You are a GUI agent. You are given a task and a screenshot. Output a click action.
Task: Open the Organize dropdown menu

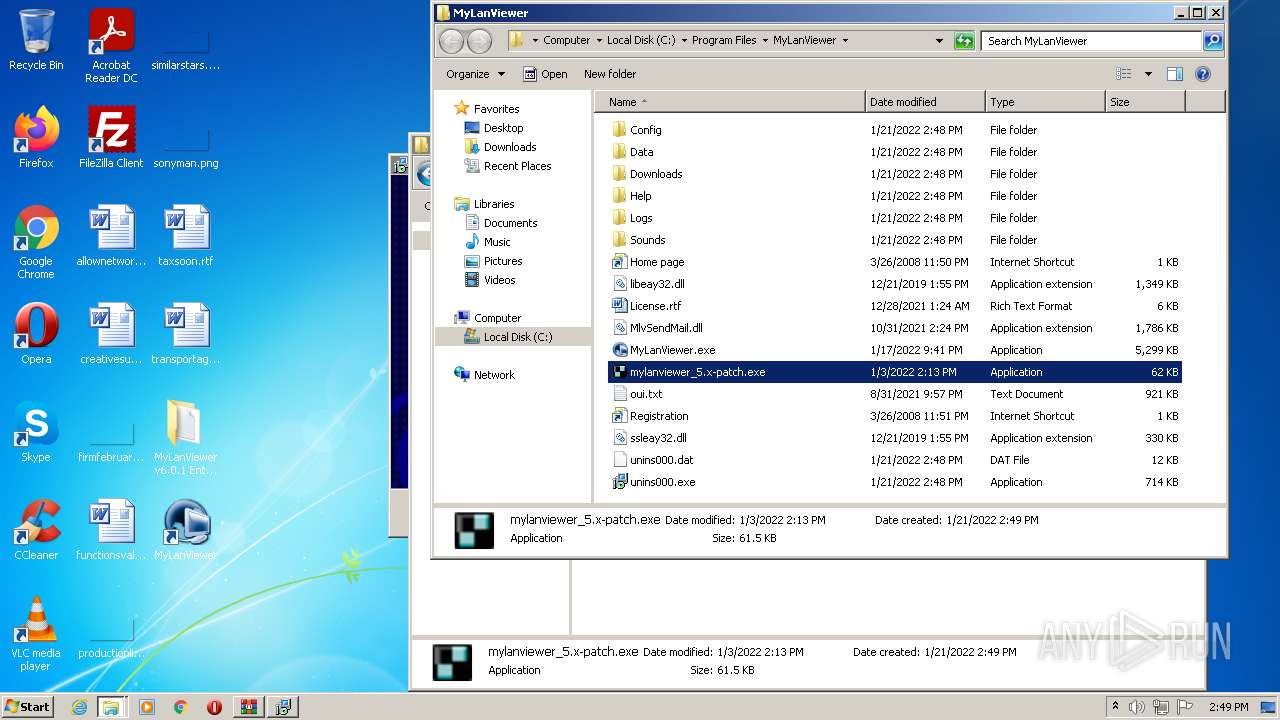[x=476, y=74]
